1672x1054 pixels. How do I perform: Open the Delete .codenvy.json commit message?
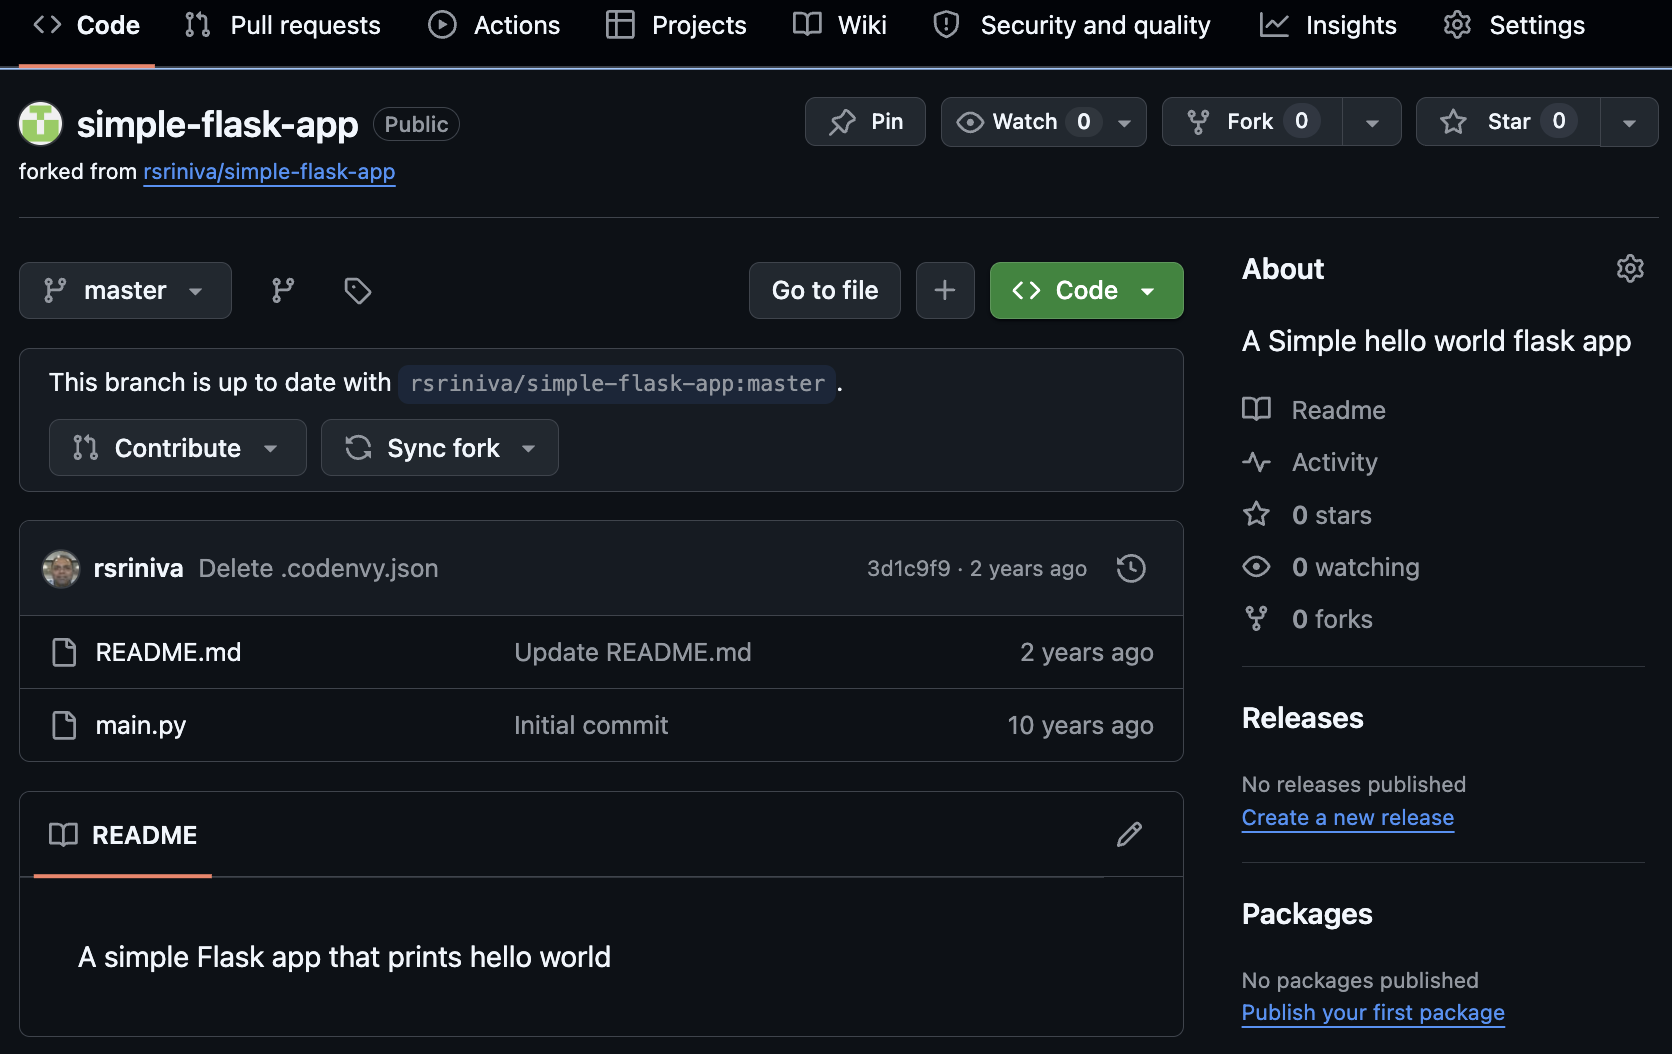(318, 568)
